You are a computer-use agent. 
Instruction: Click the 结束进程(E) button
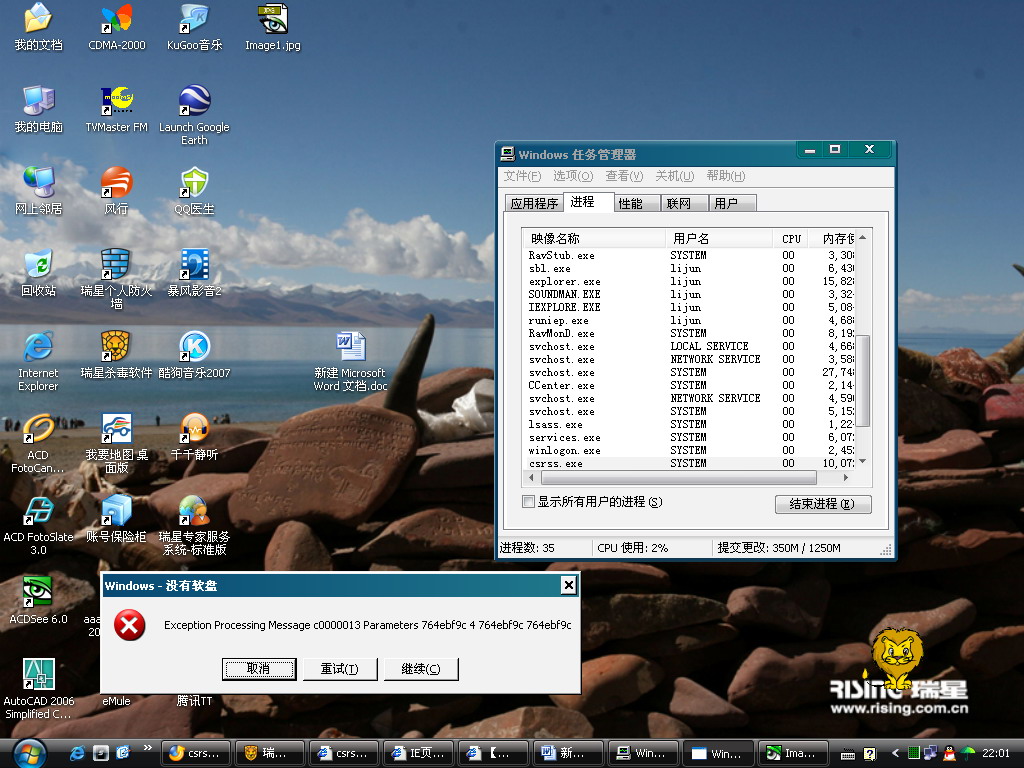[823, 504]
